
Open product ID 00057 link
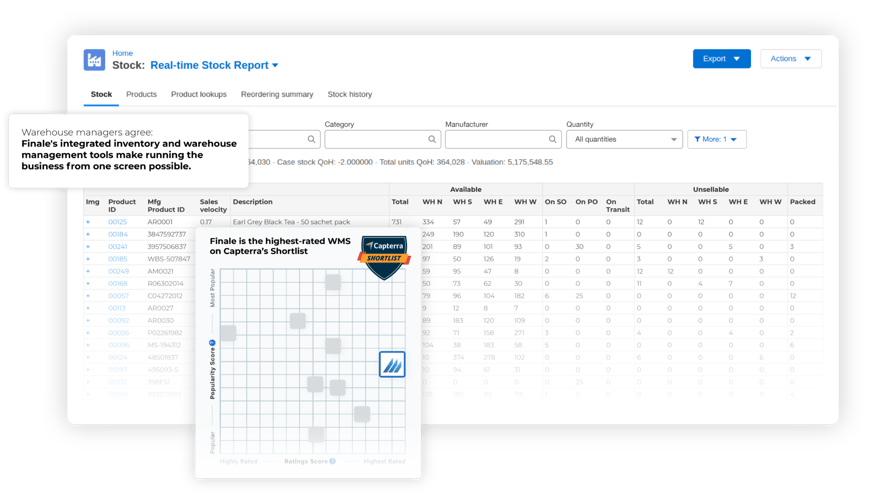pos(118,296)
